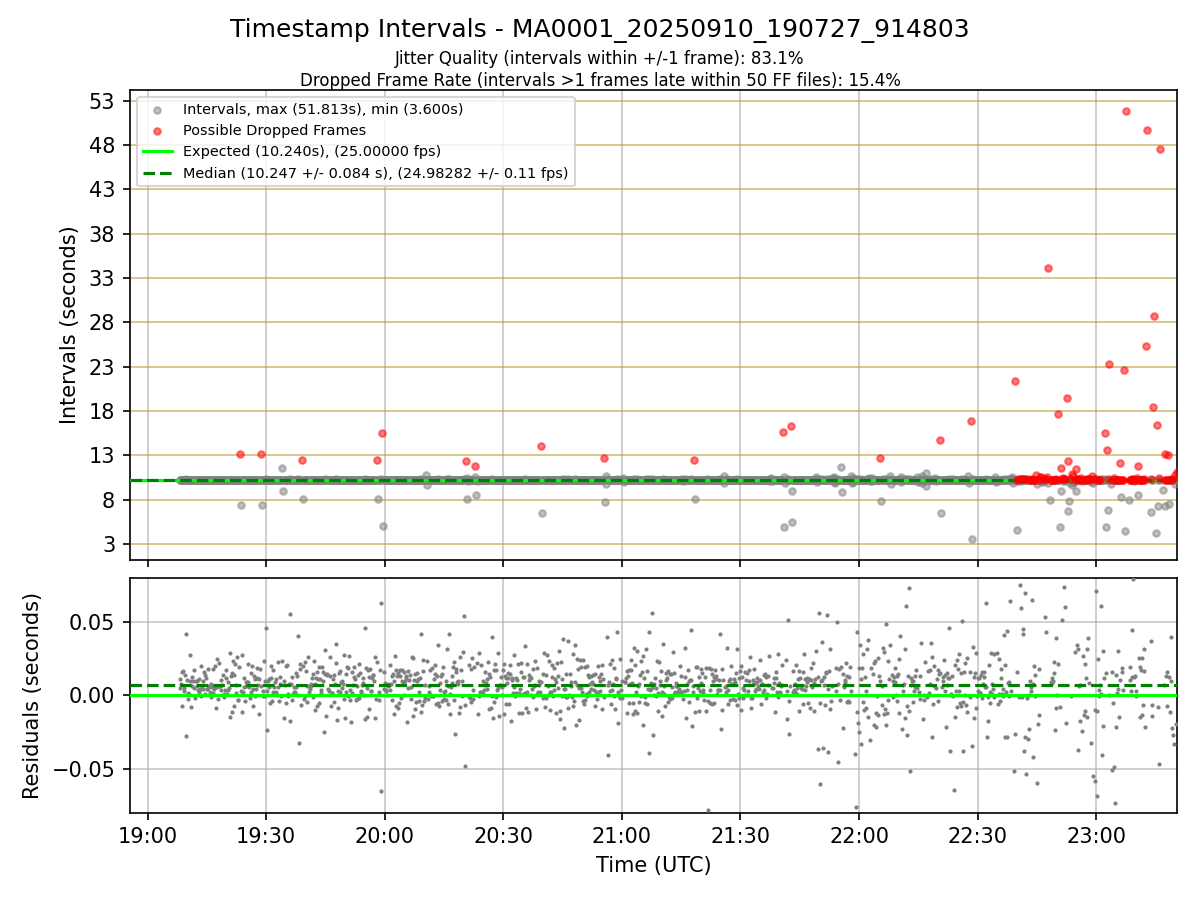Click legend entry 'Possible Dropped Frames'
1200x900 pixels.
[x=274, y=130]
